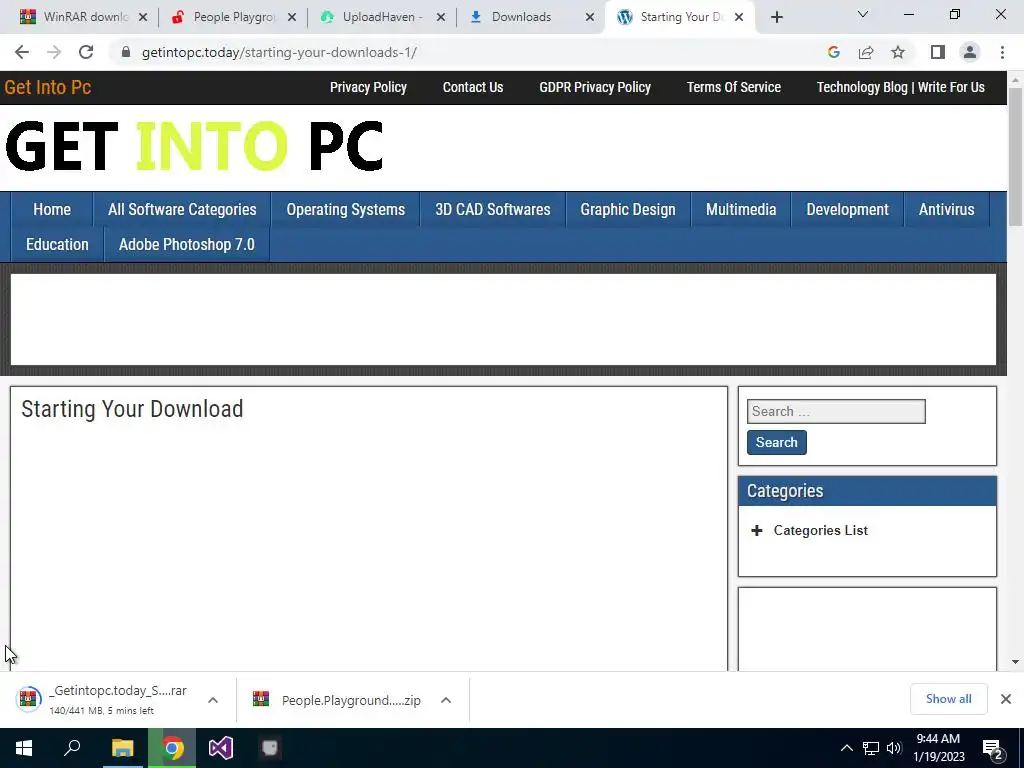Screen dimensions: 1024x768
Task: Open Graphic Design menu item
Action: (x=628, y=210)
